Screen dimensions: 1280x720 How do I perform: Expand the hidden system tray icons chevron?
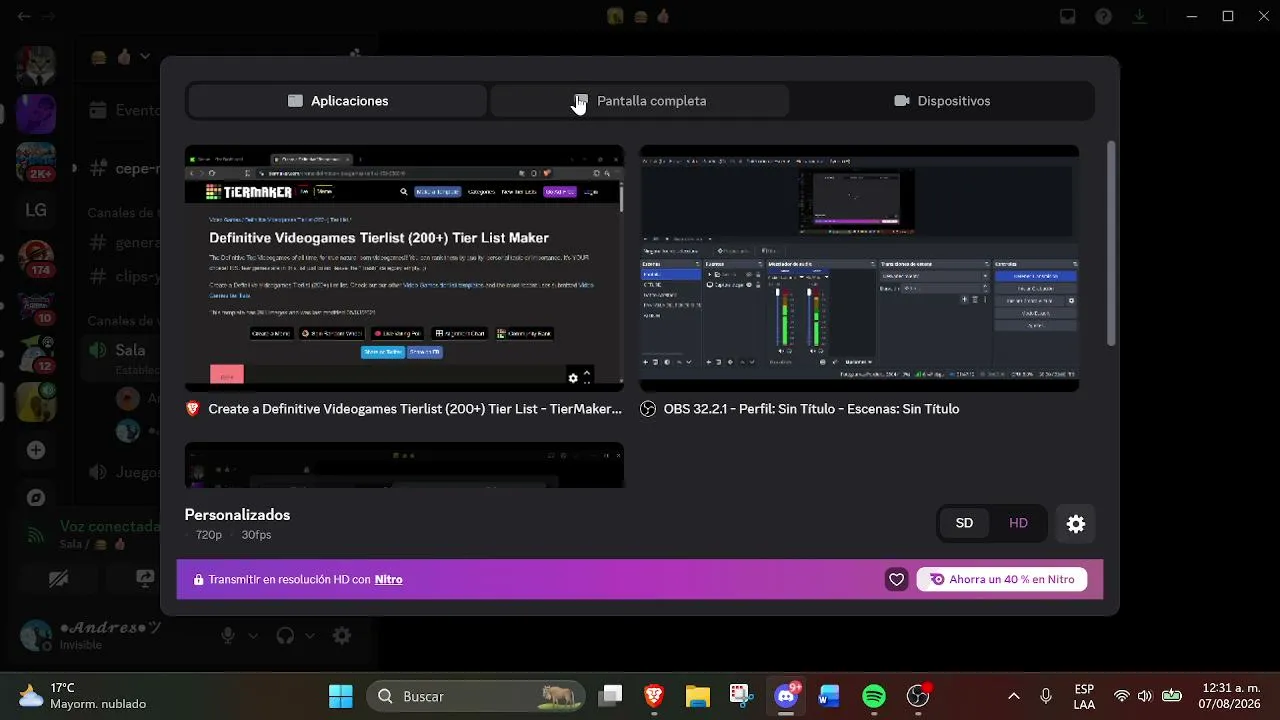tap(1014, 696)
